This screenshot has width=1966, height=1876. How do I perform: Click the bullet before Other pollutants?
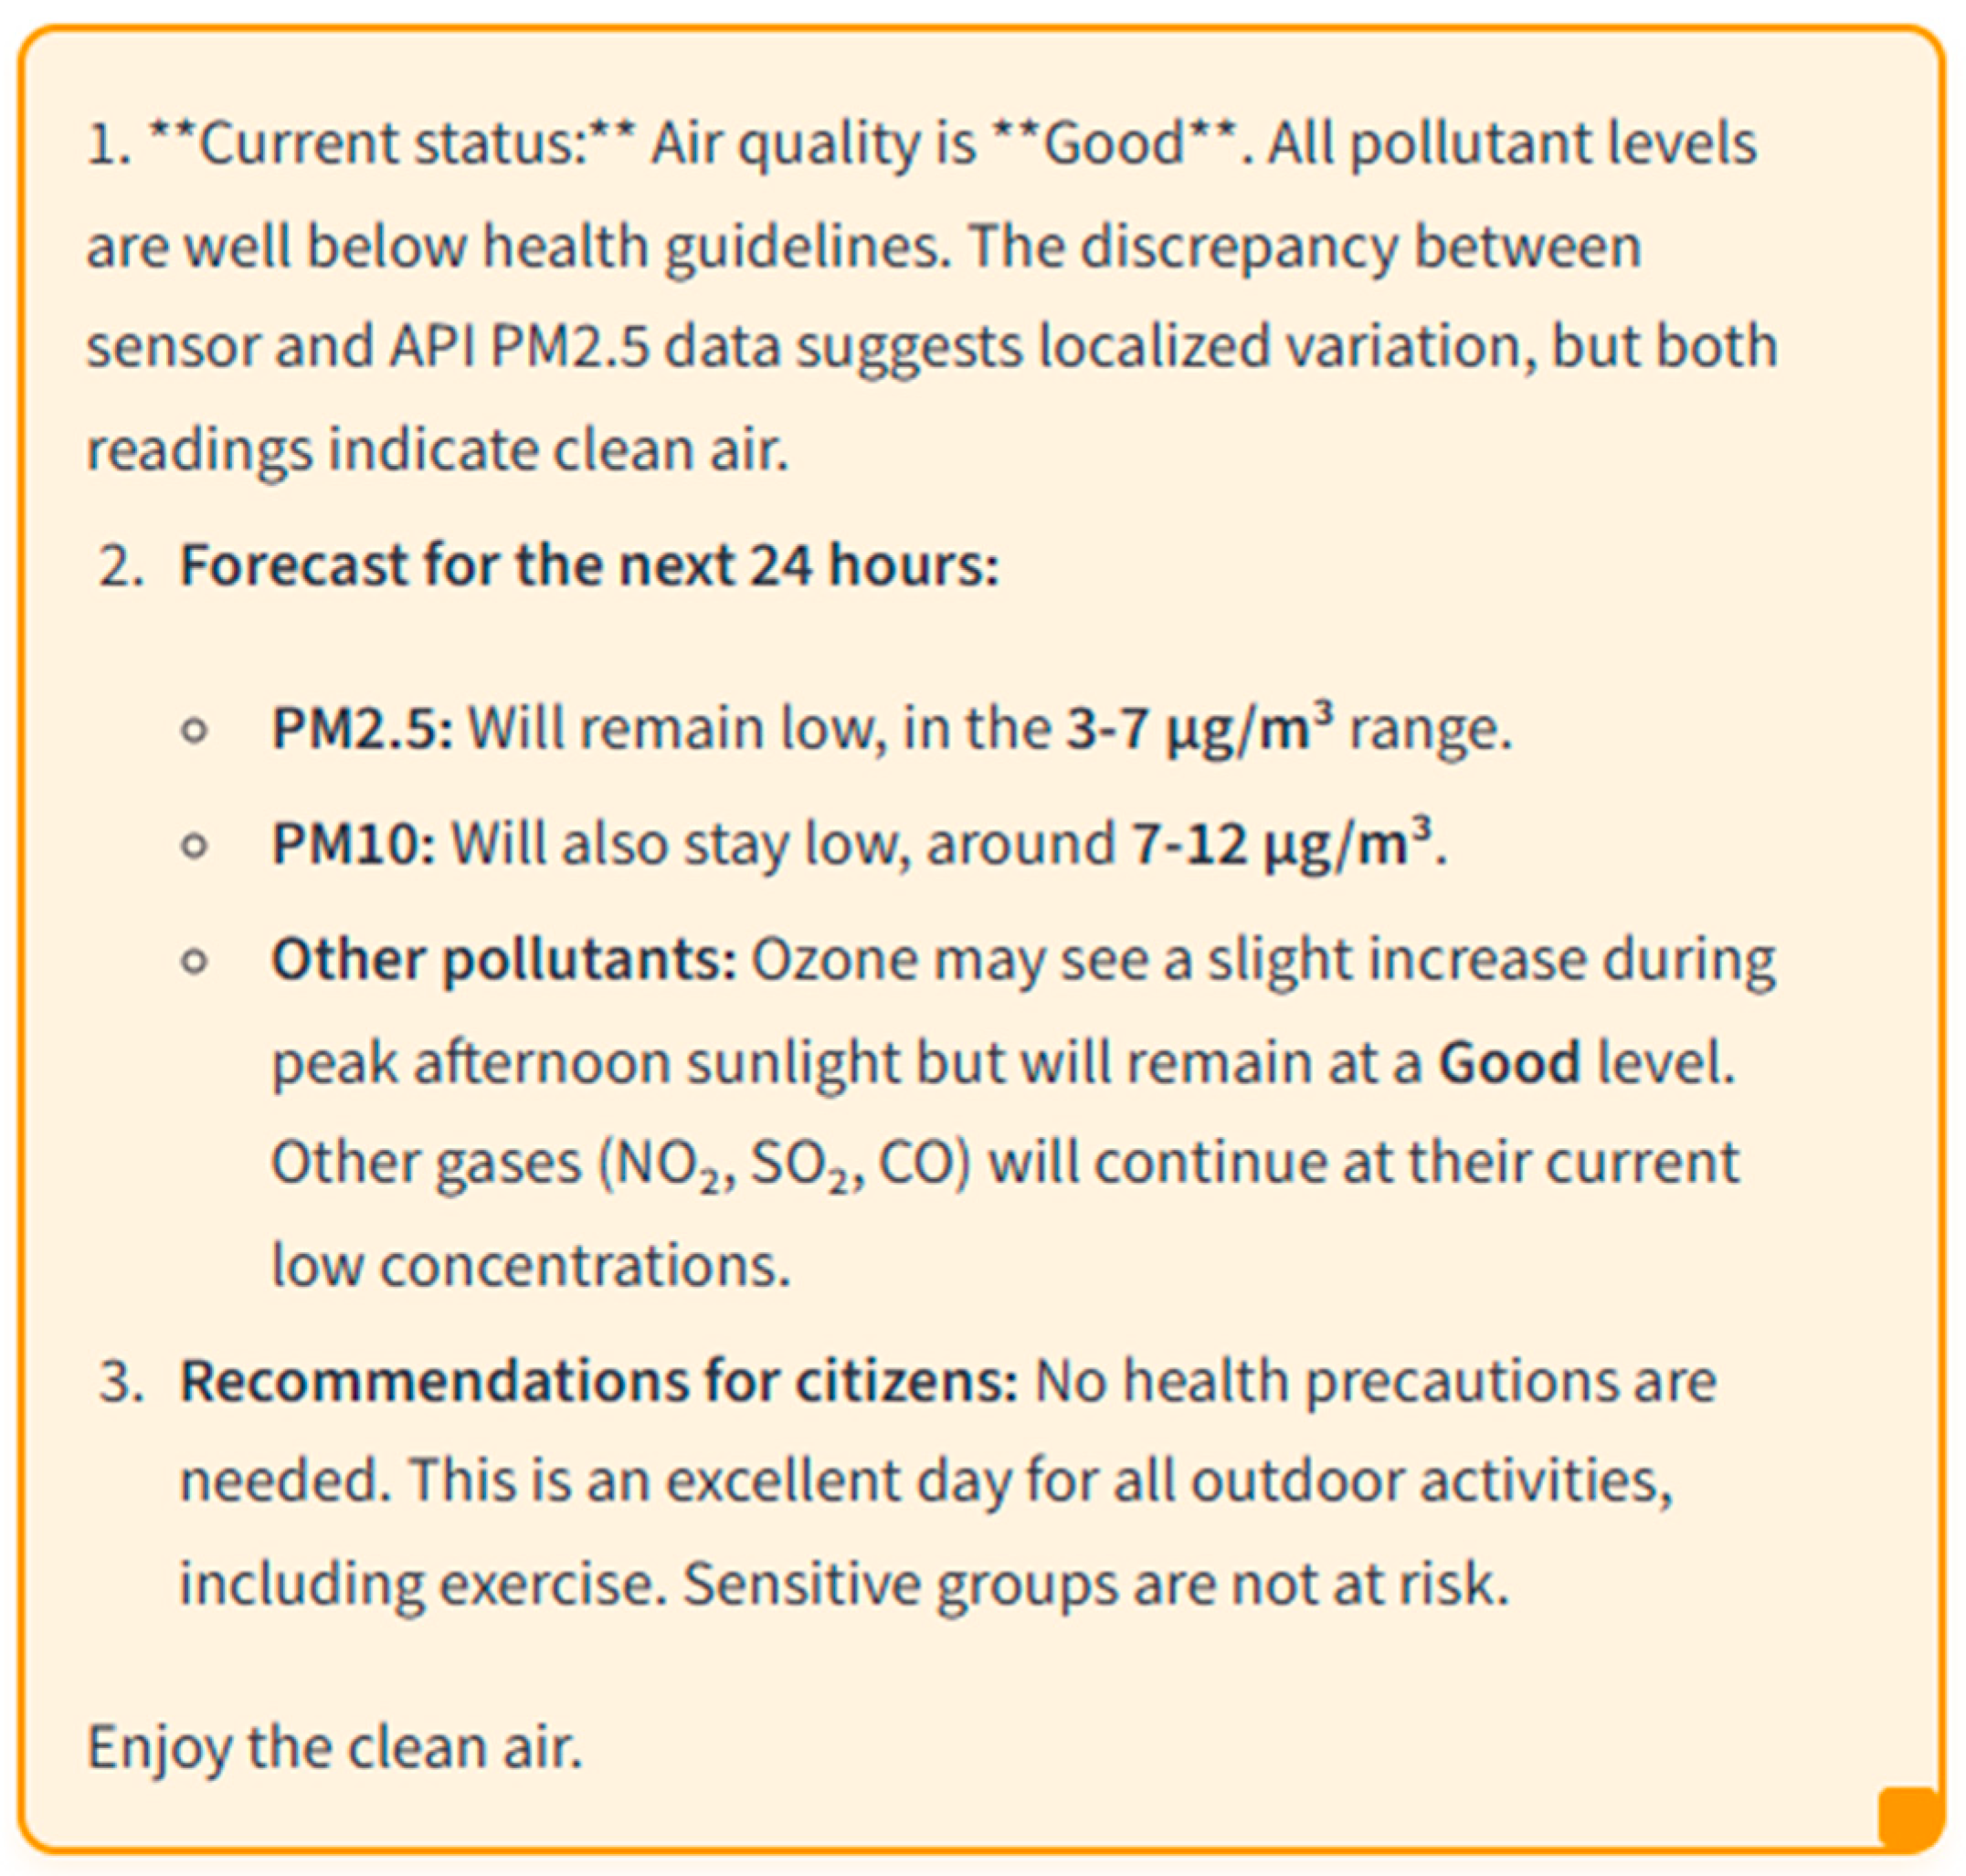[195, 962]
